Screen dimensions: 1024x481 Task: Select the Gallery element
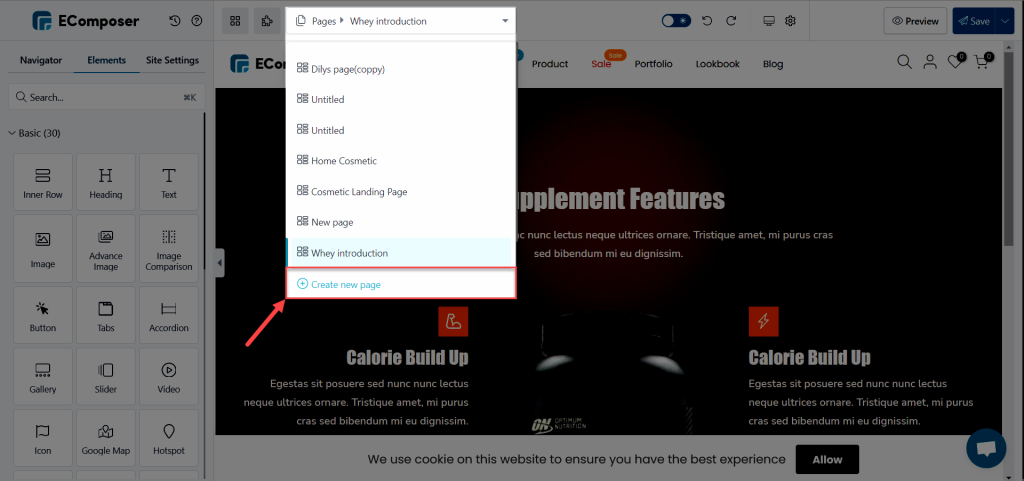[x=42, y=377]
